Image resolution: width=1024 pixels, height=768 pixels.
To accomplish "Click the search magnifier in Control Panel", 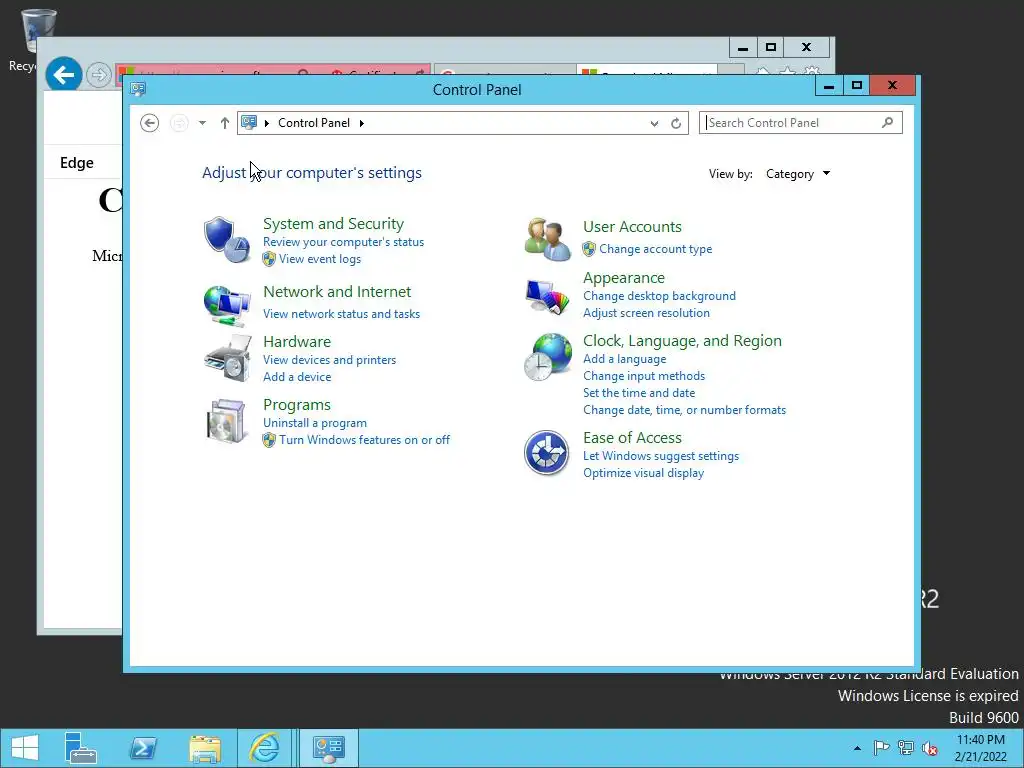I will tap(887, 122).
